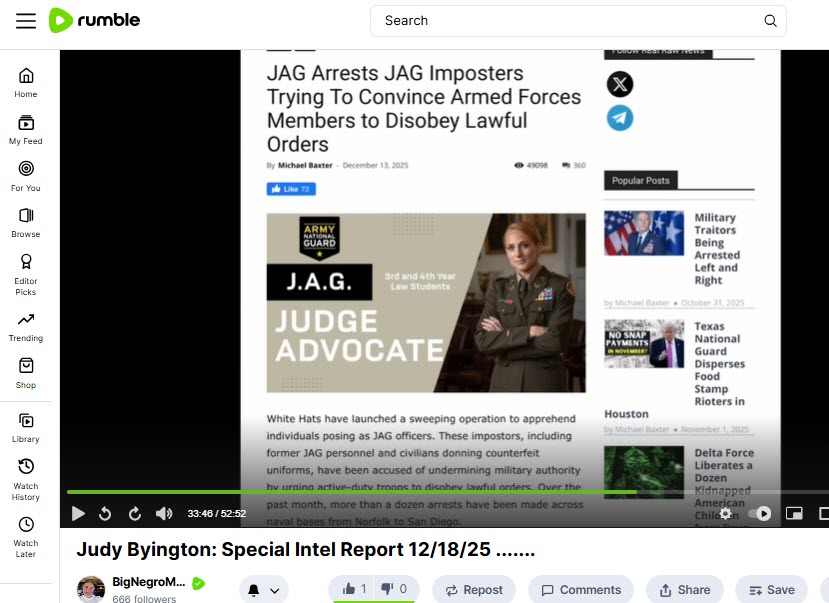Click the NO SNAP PAYMENTS thumbnail

644,344
